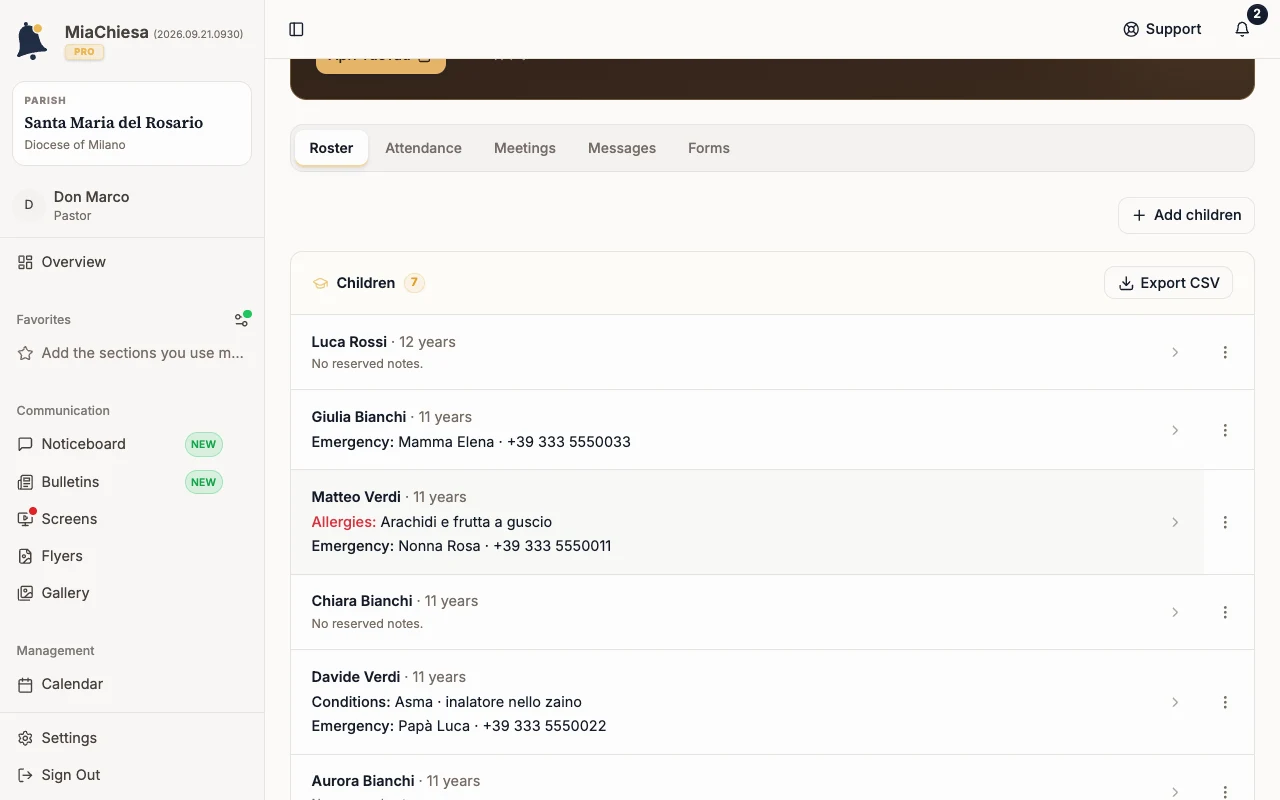Export the children list as CSV
The image size is (1280, 800).
[1168, 283]
